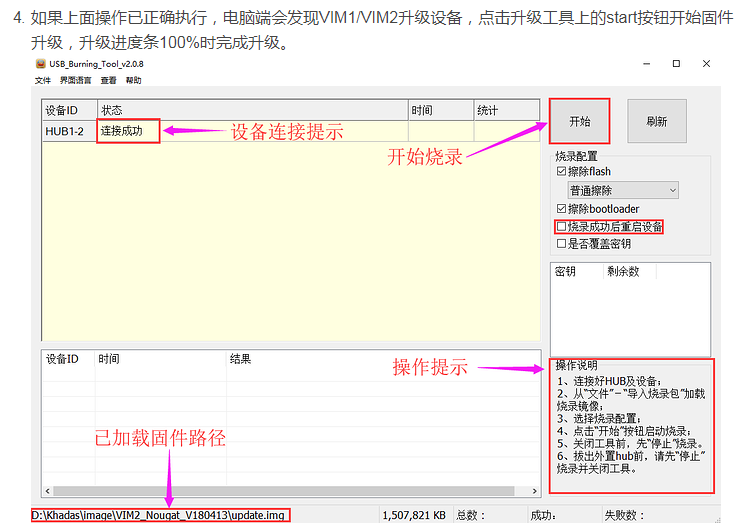The image size is (744, 532).
Task: Open the 文件 menu
Action: point(43,80)
